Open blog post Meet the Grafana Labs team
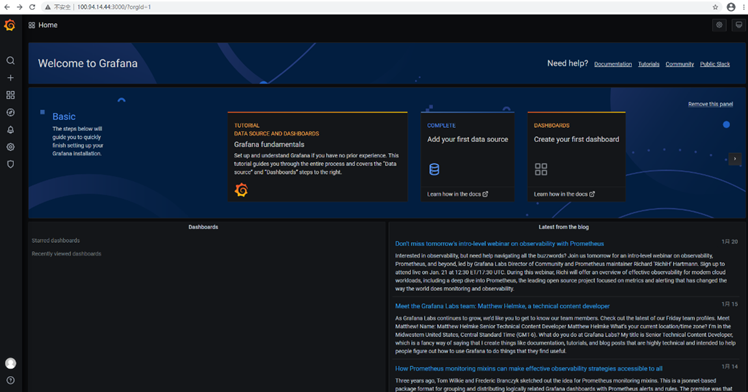 [502, 306]
